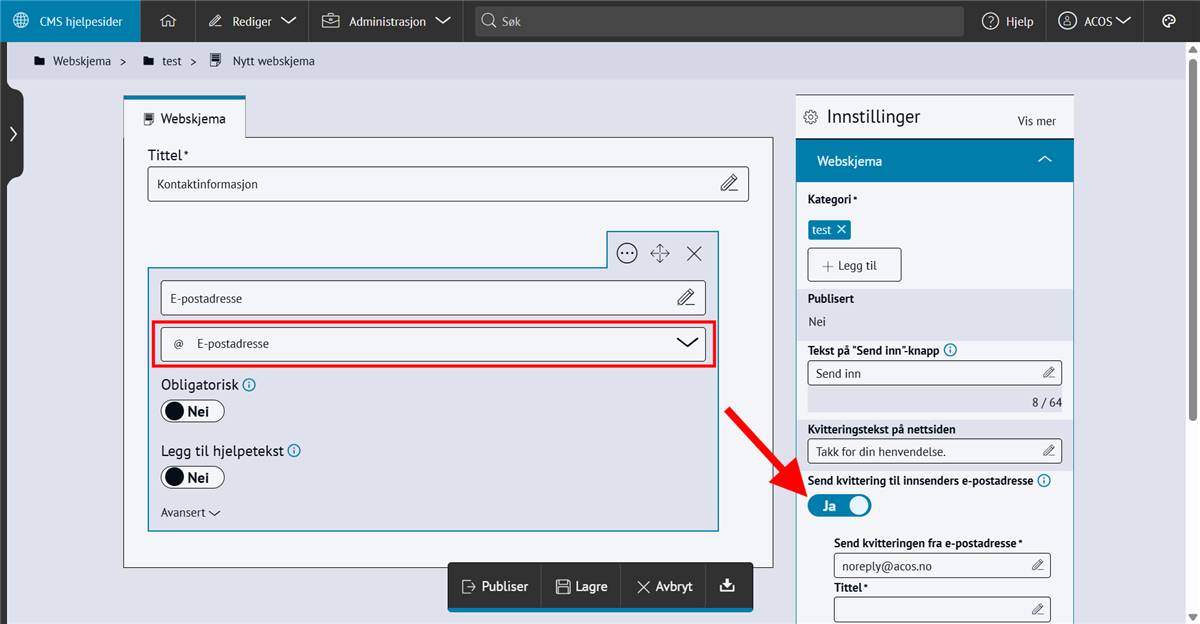Image resolution: width=1200 pixels, height=624 pixels.
Task: Enable the Legg til hjelpetekst switch
Action: (x=192, y=477)
